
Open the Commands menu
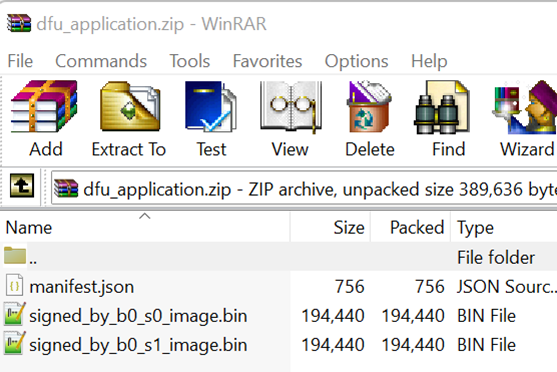101,61
